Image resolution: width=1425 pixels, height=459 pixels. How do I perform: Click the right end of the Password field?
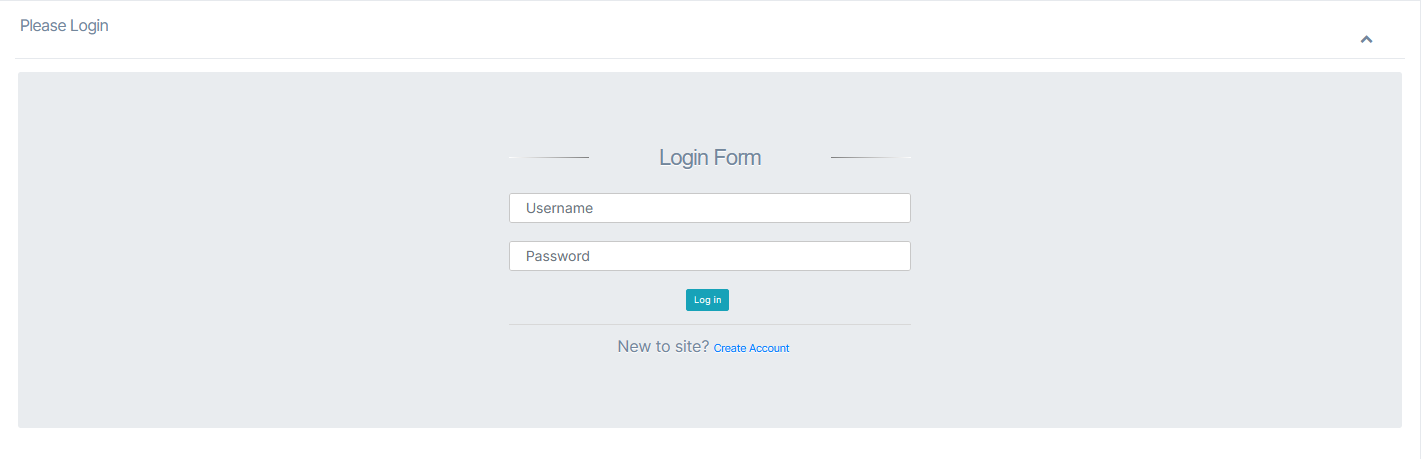895,256
